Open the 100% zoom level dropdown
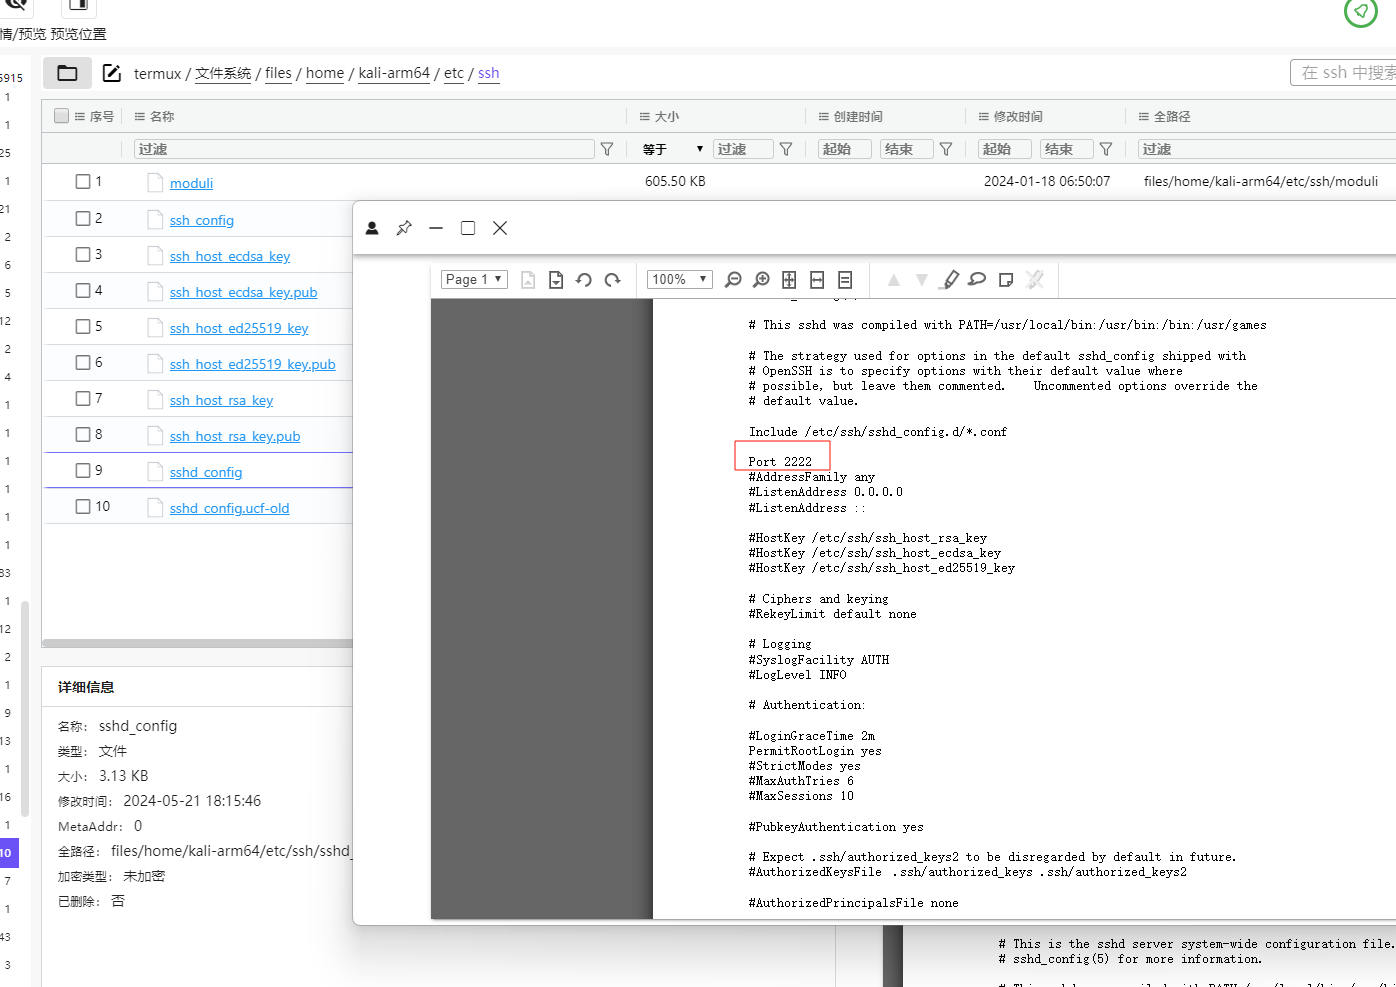Screen dimensions: 1396x987 point(679,280)
